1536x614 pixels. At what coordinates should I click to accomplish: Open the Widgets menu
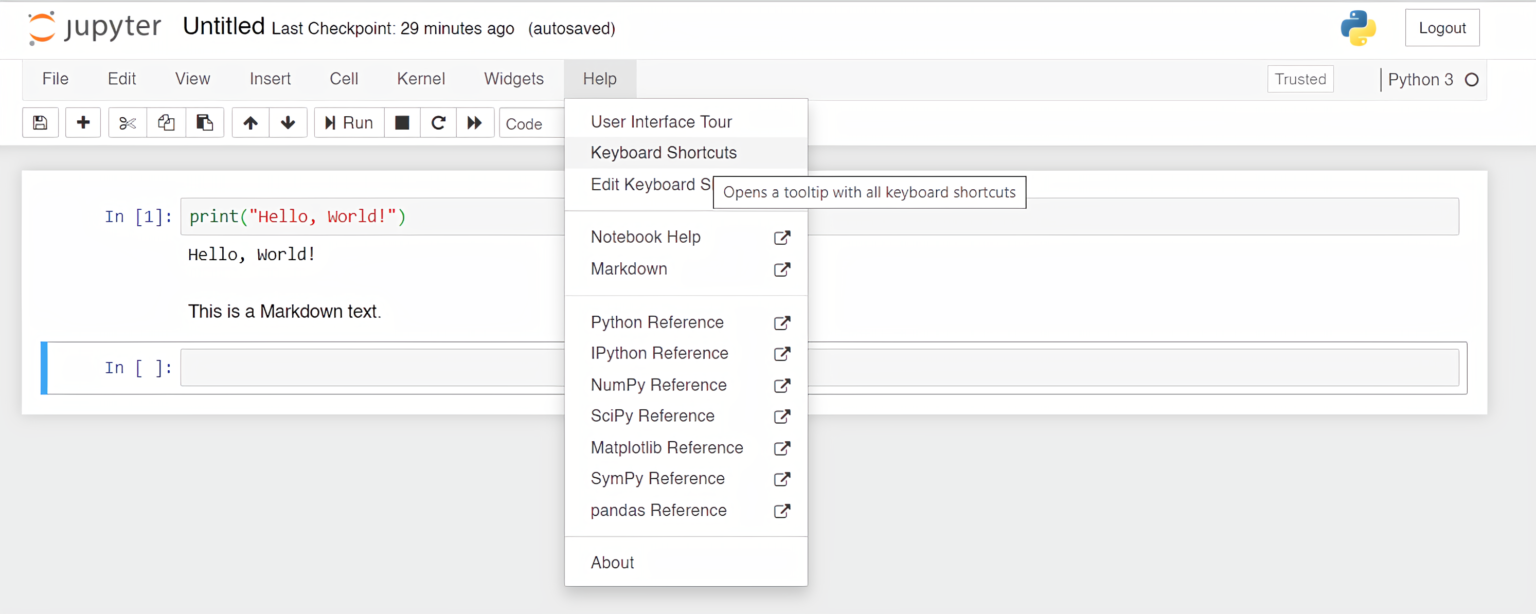[514, 79]
